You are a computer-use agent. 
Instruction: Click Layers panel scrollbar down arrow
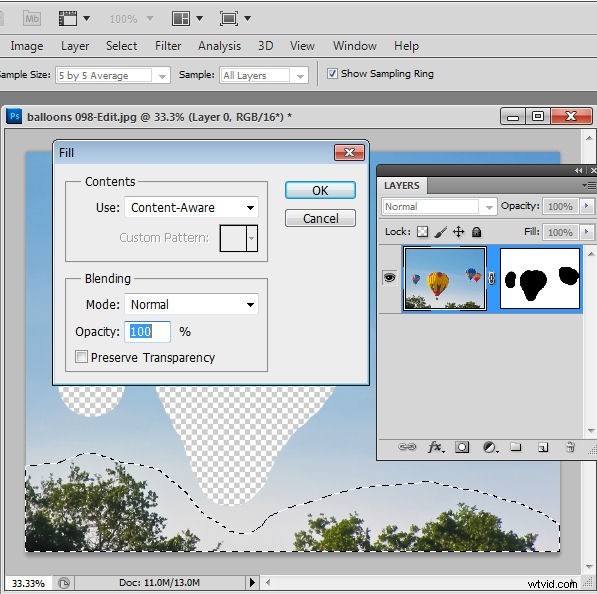(x=591, y=431)
